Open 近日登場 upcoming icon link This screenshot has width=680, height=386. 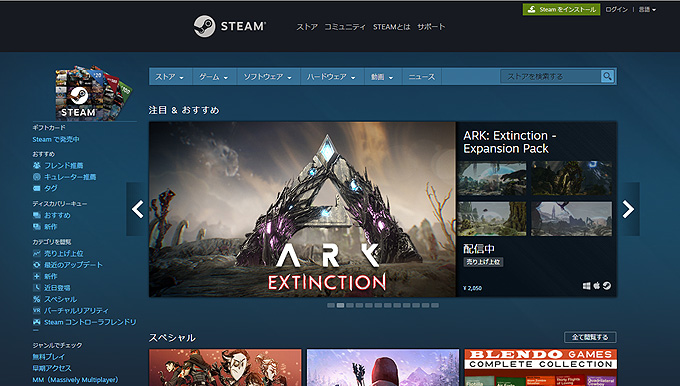[36, 288]
